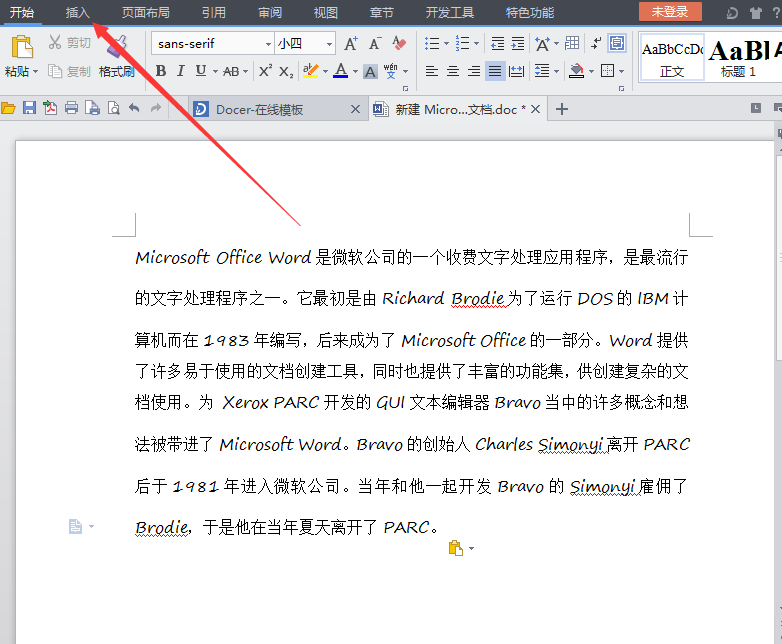This screenshot has width=782, height=644.
Task: Open the 小四 font size dropdown
Action: (329, 44)
